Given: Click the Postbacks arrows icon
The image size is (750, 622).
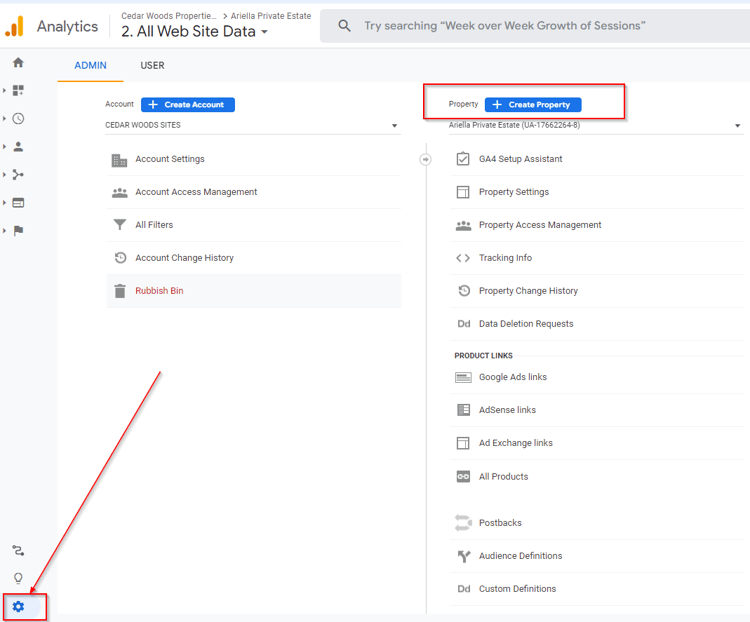Looking at the screenshot, I should click(463, 523).
